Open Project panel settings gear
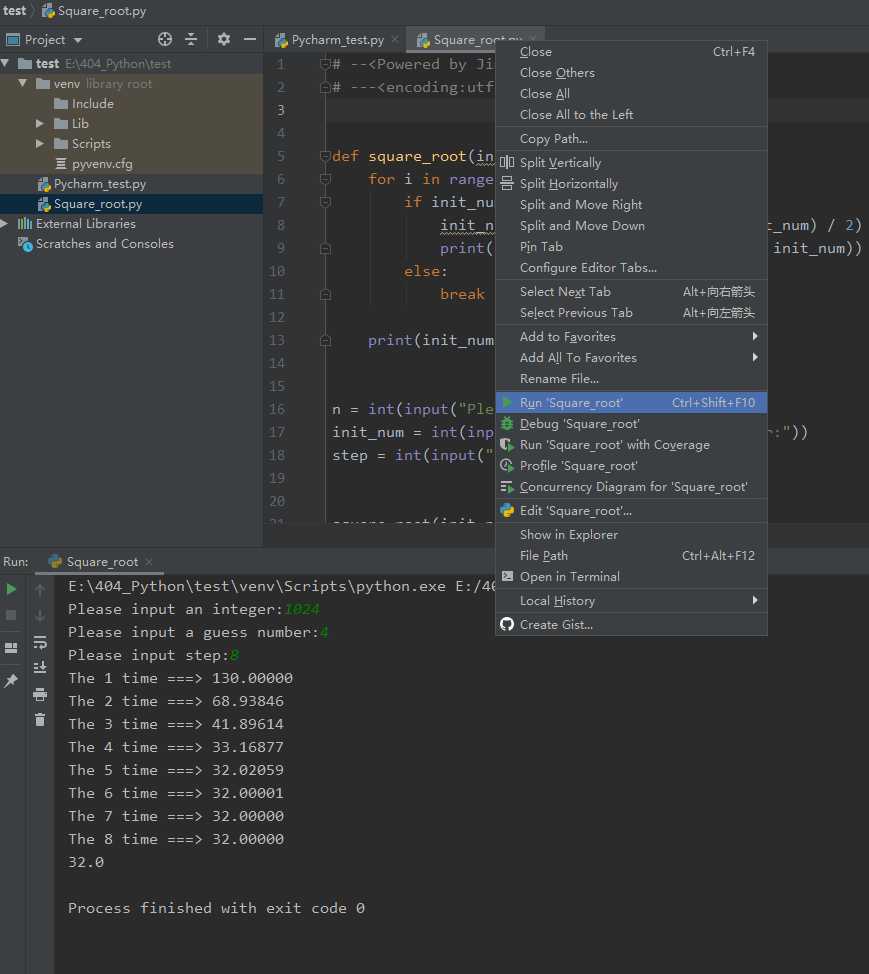The width and height of the screenshot is (869, 974). pos(224,40)
